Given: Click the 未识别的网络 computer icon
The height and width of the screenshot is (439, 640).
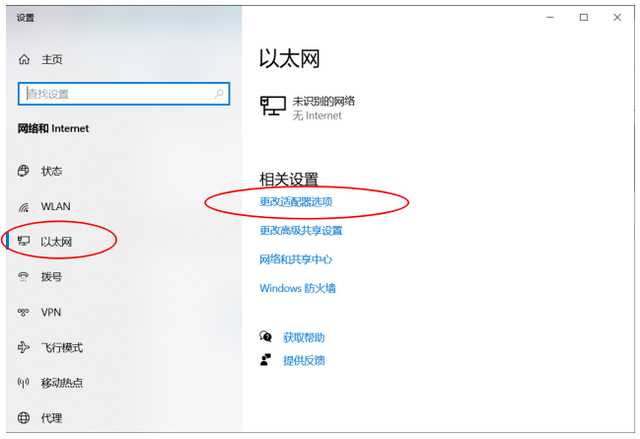Looking at the screenshot, I should (x=273, y=106).
